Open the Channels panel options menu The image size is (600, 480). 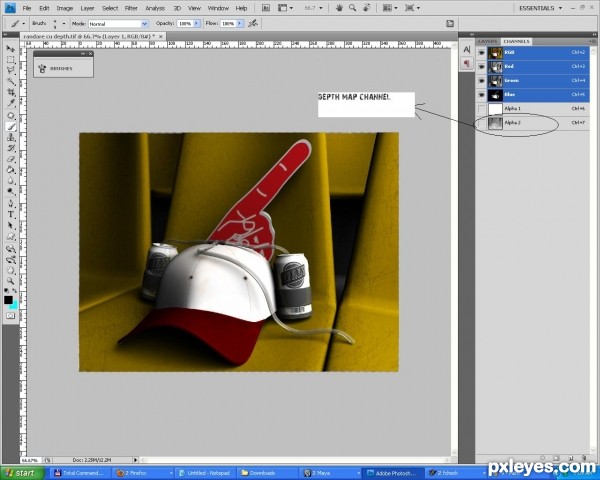point(593,41)
